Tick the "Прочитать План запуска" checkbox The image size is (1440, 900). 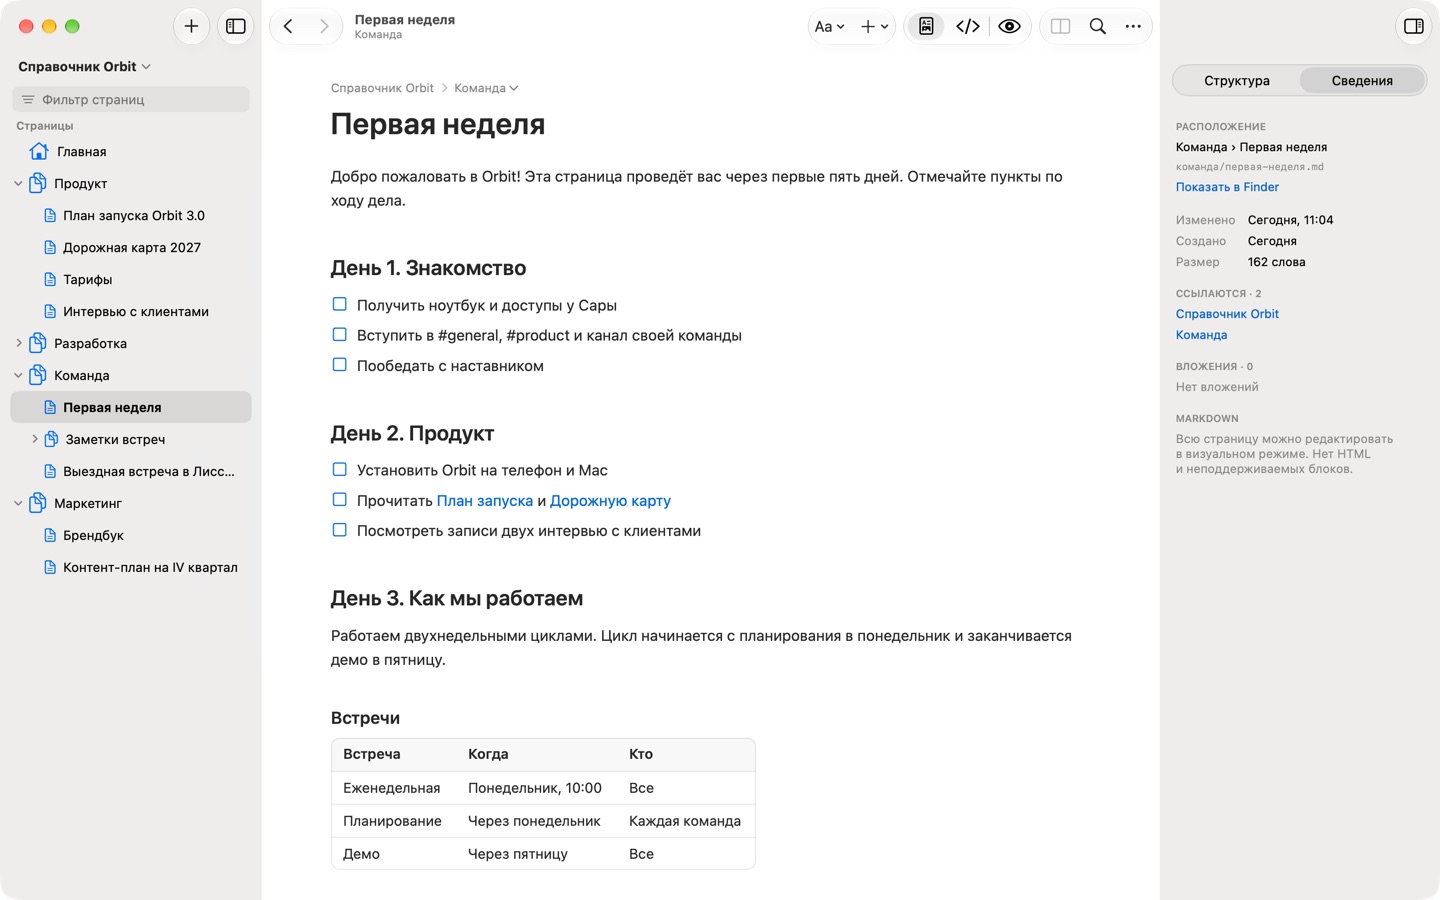point(340,499)
